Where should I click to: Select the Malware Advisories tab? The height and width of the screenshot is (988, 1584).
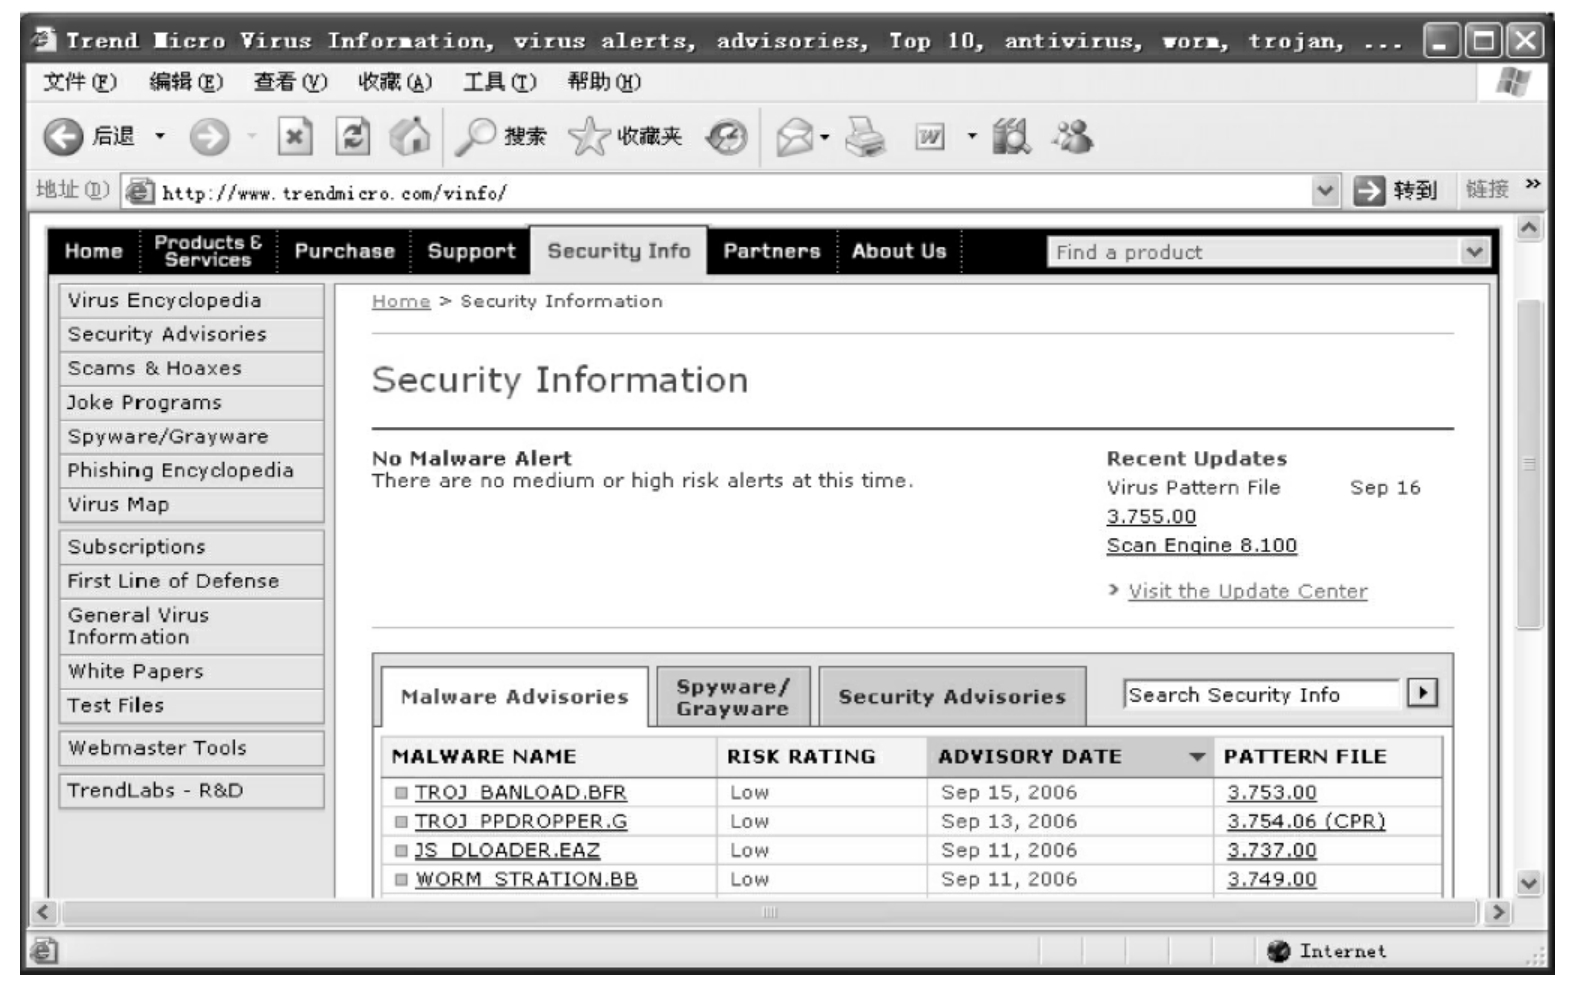click(x=514, y=697)
